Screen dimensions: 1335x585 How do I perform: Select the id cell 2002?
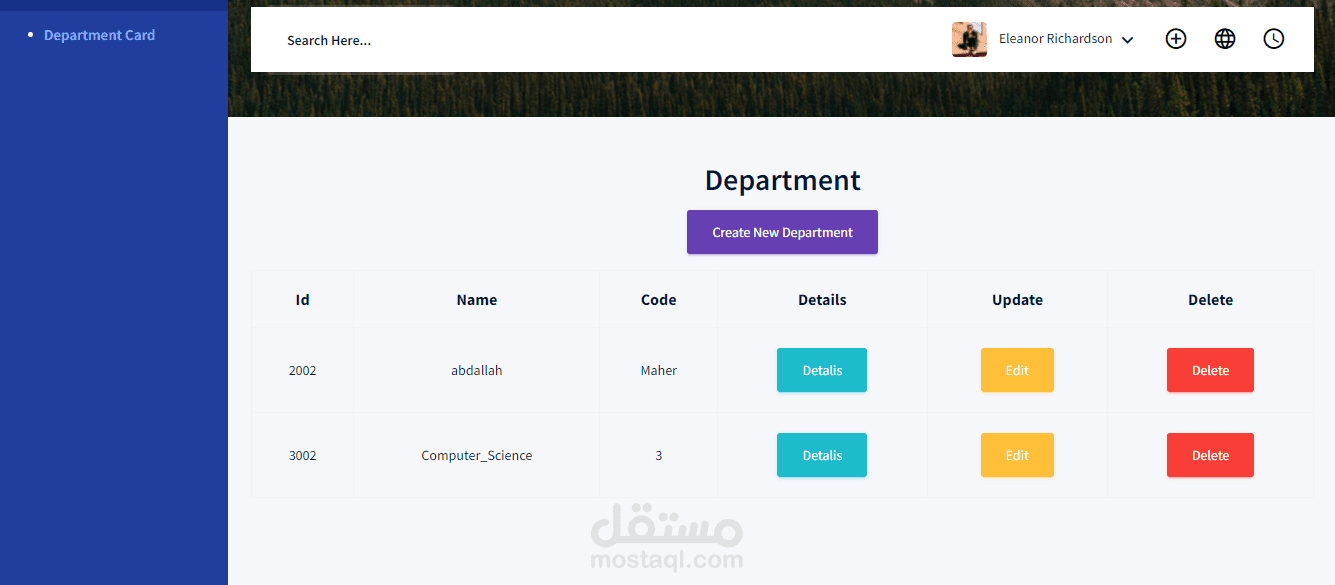[x=303, y=370]
